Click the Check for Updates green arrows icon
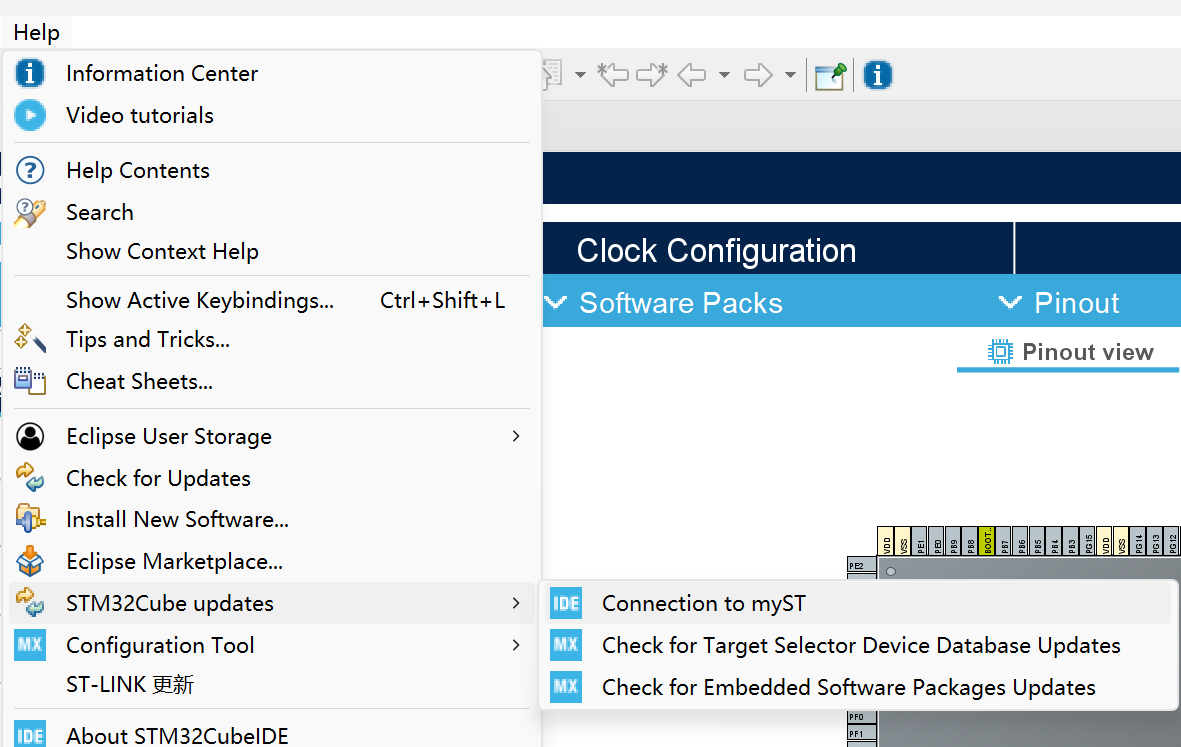 [30, 478]
